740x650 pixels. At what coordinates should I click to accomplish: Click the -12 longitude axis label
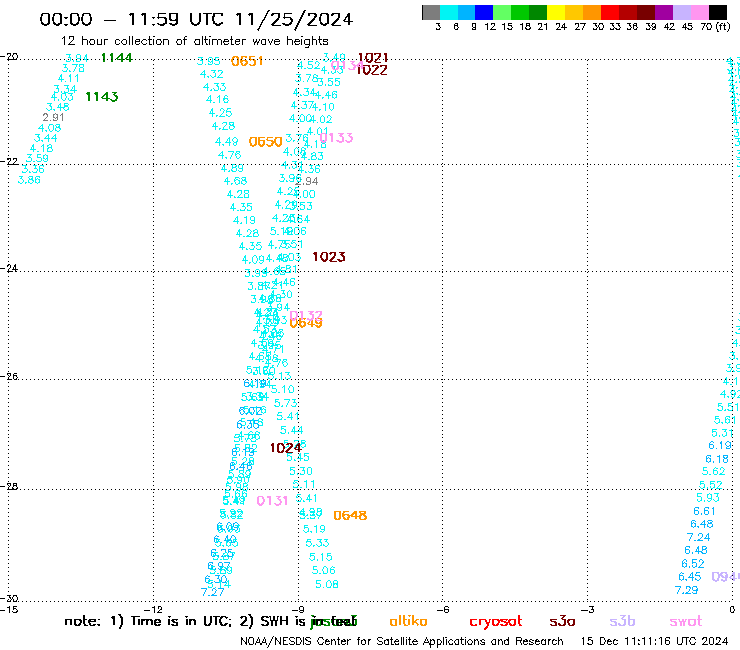155,609
